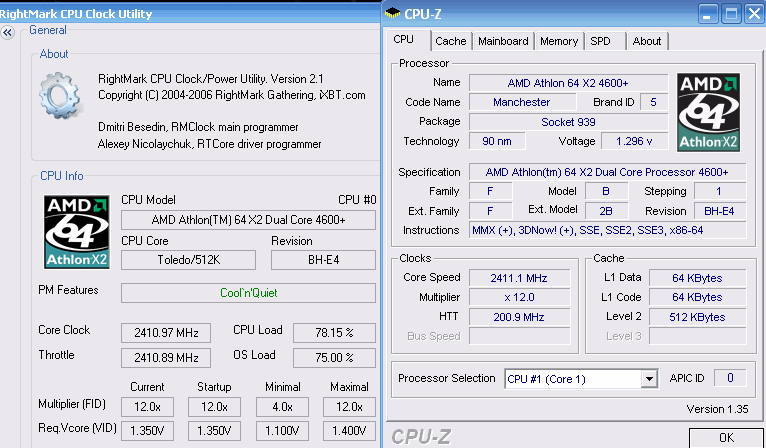Click the HTT value 200.9 MHz

point(519,317)
